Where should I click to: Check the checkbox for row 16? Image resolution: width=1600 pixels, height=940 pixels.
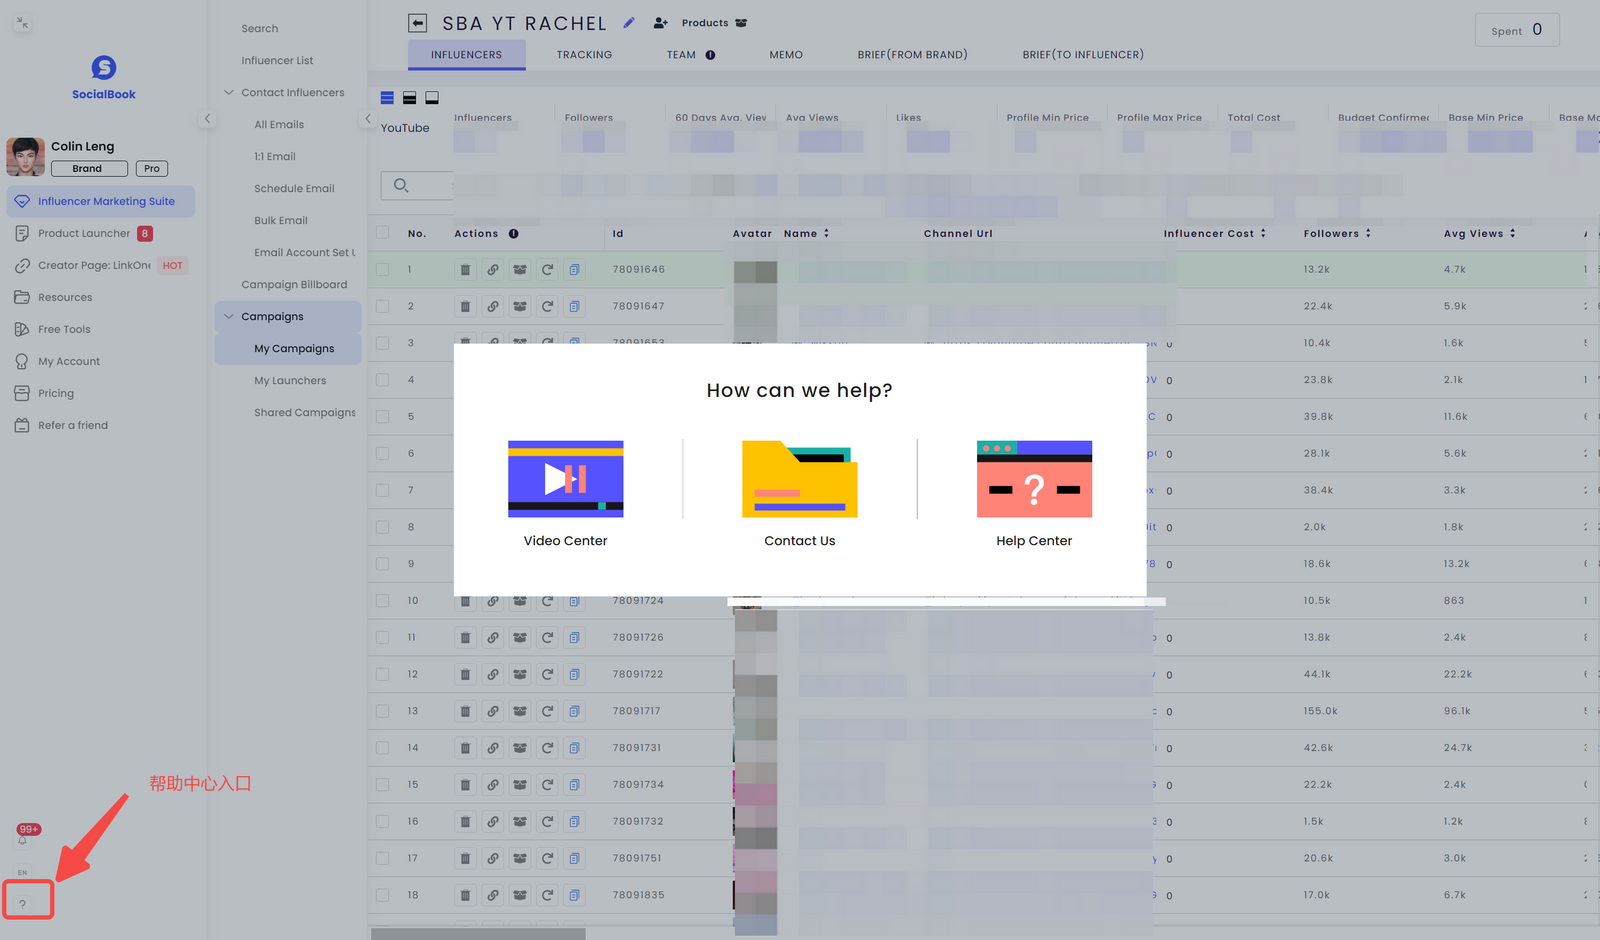382,822
